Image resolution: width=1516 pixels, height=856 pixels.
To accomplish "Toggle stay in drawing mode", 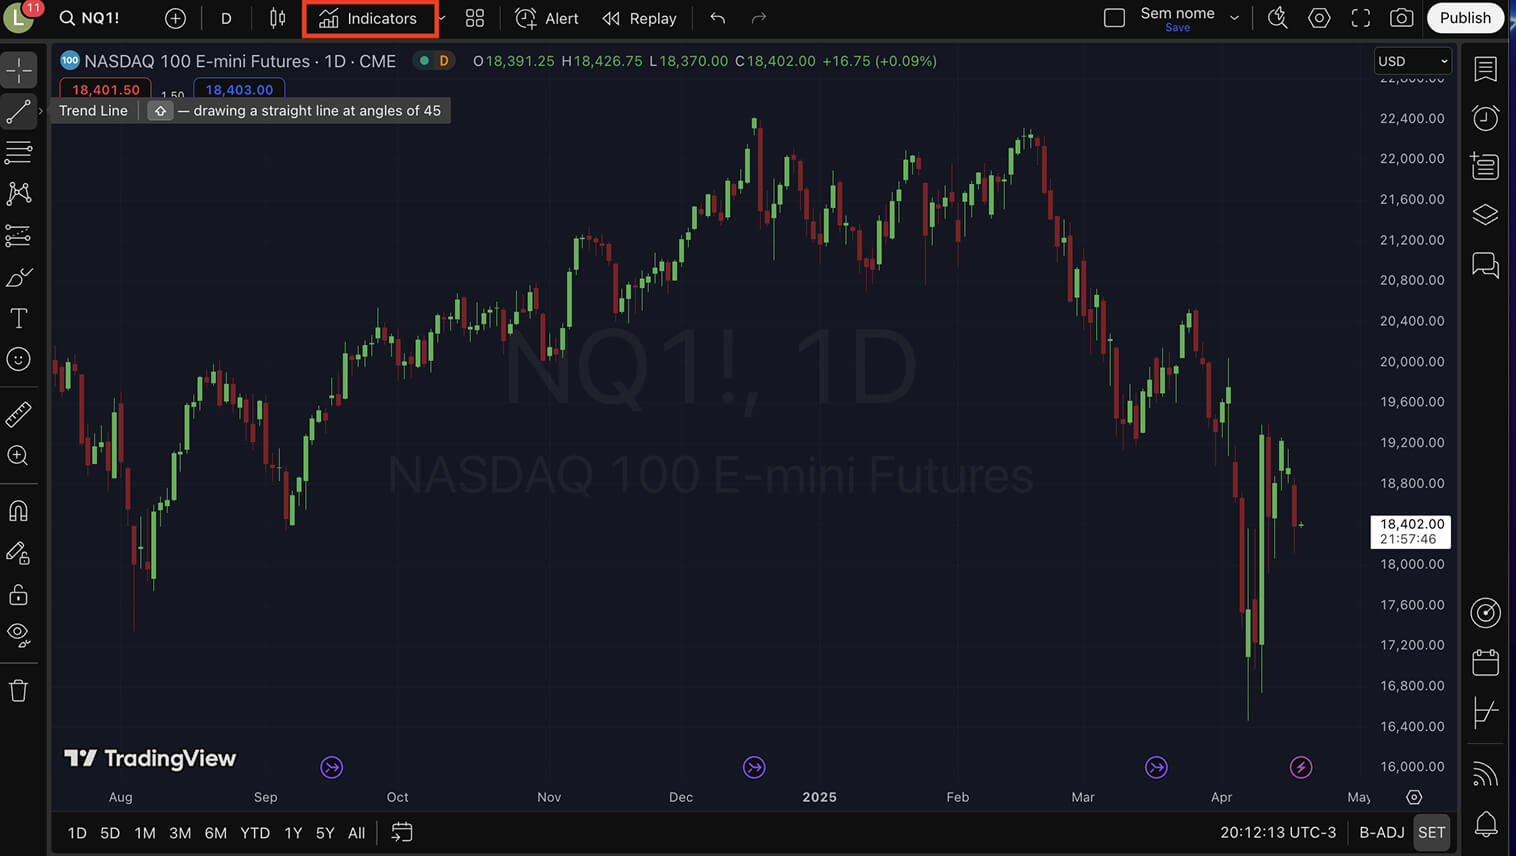I will pos(19,553).
